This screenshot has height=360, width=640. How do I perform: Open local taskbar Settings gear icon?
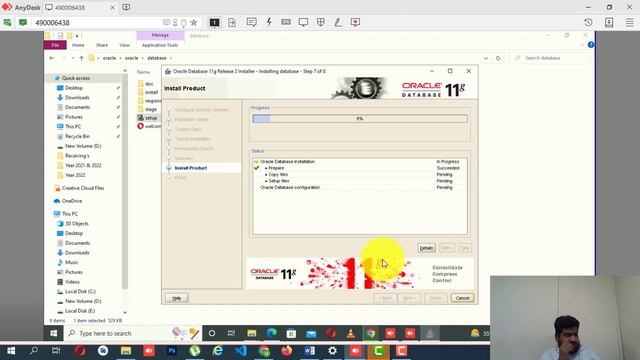click(332, 351)
